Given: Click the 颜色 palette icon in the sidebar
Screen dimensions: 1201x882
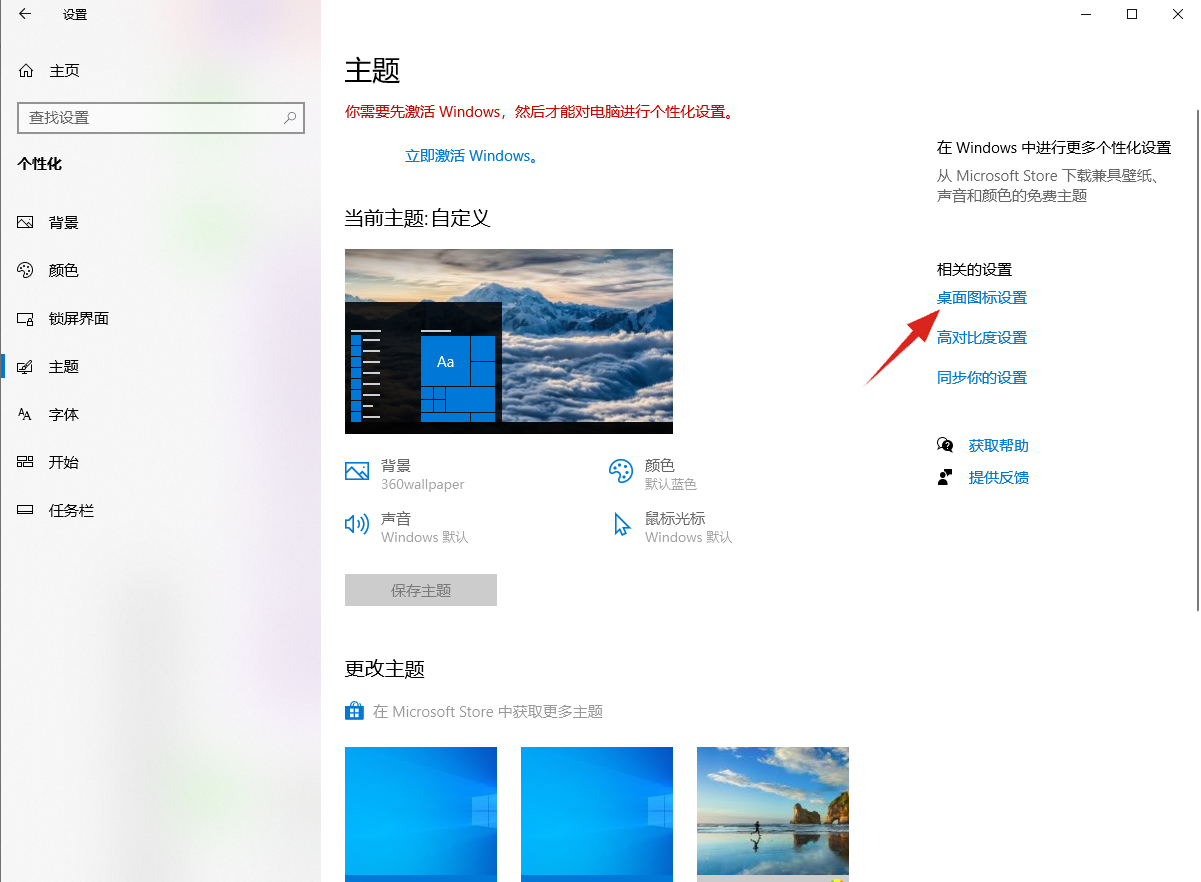Looking at the screenshot, I should pos(26,270).
